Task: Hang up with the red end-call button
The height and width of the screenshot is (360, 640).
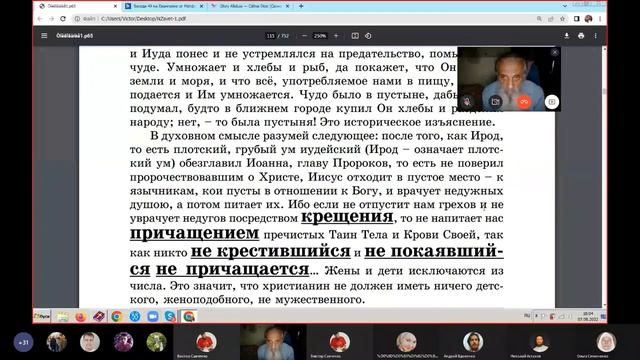Action: click(x=524, y=101)
